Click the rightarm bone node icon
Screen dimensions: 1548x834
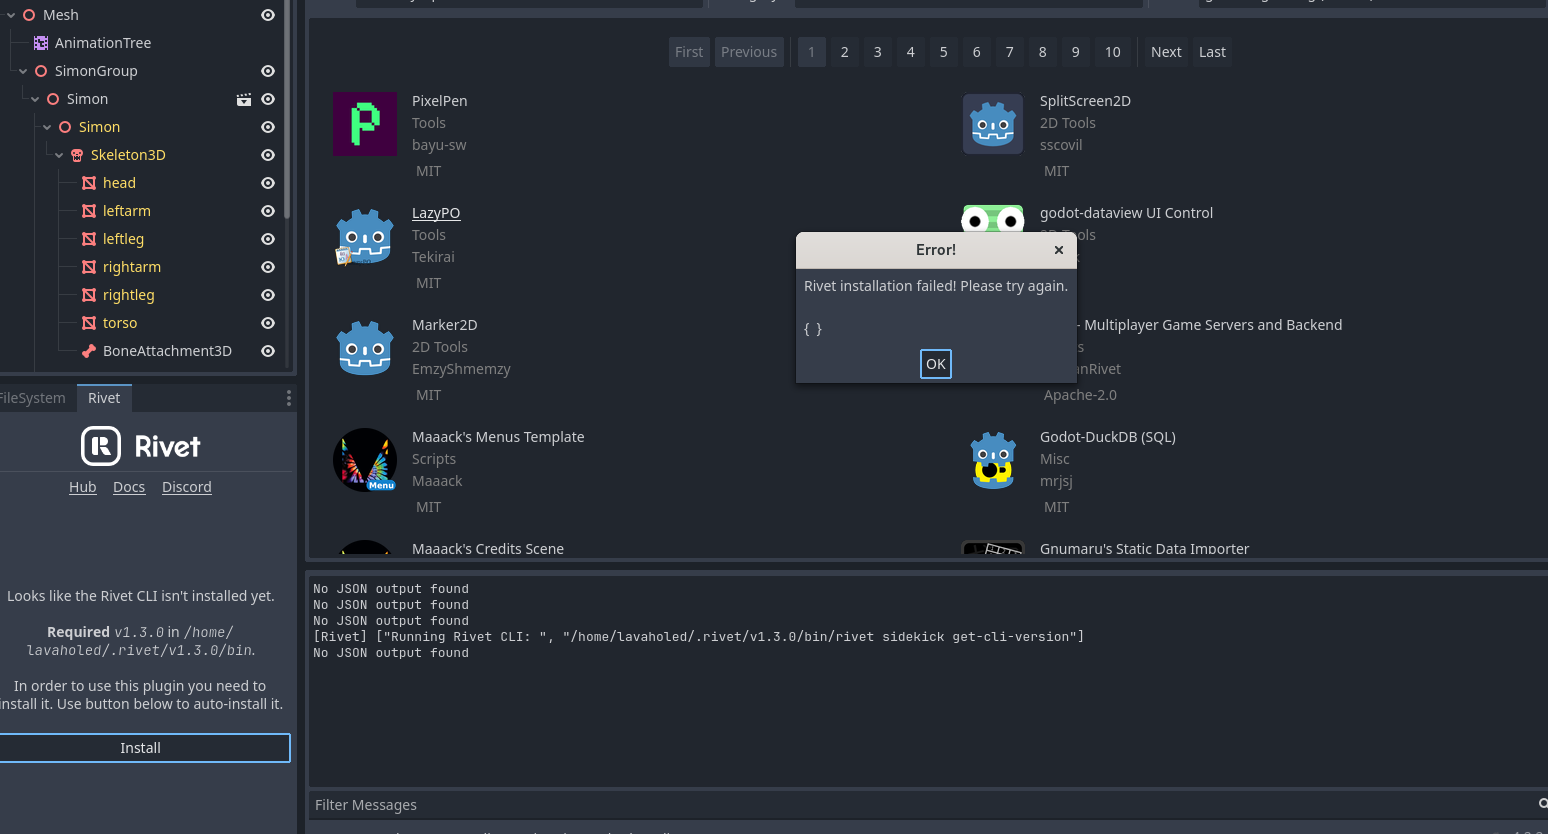pos(89,267)
